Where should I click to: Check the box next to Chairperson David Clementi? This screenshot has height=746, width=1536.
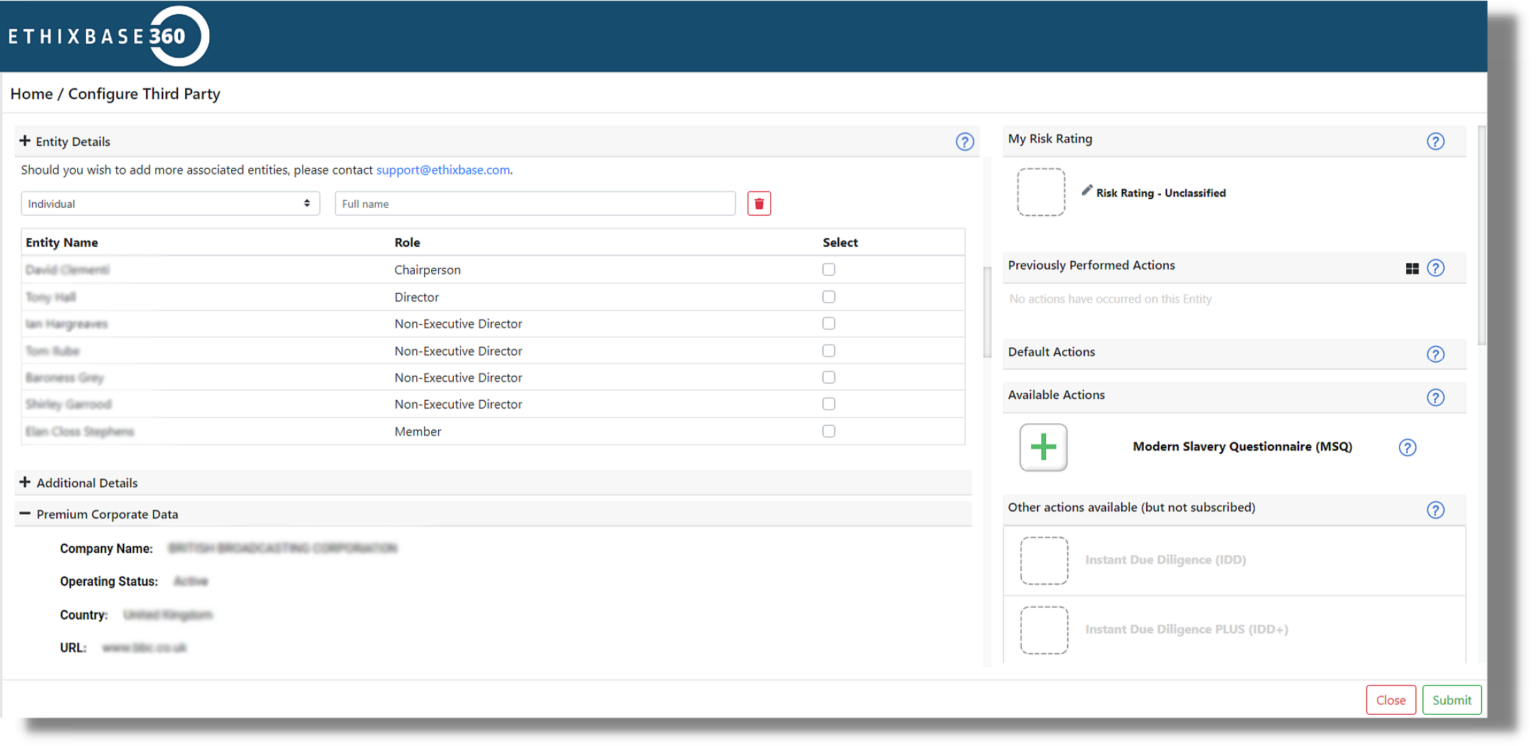click(828, 269)
